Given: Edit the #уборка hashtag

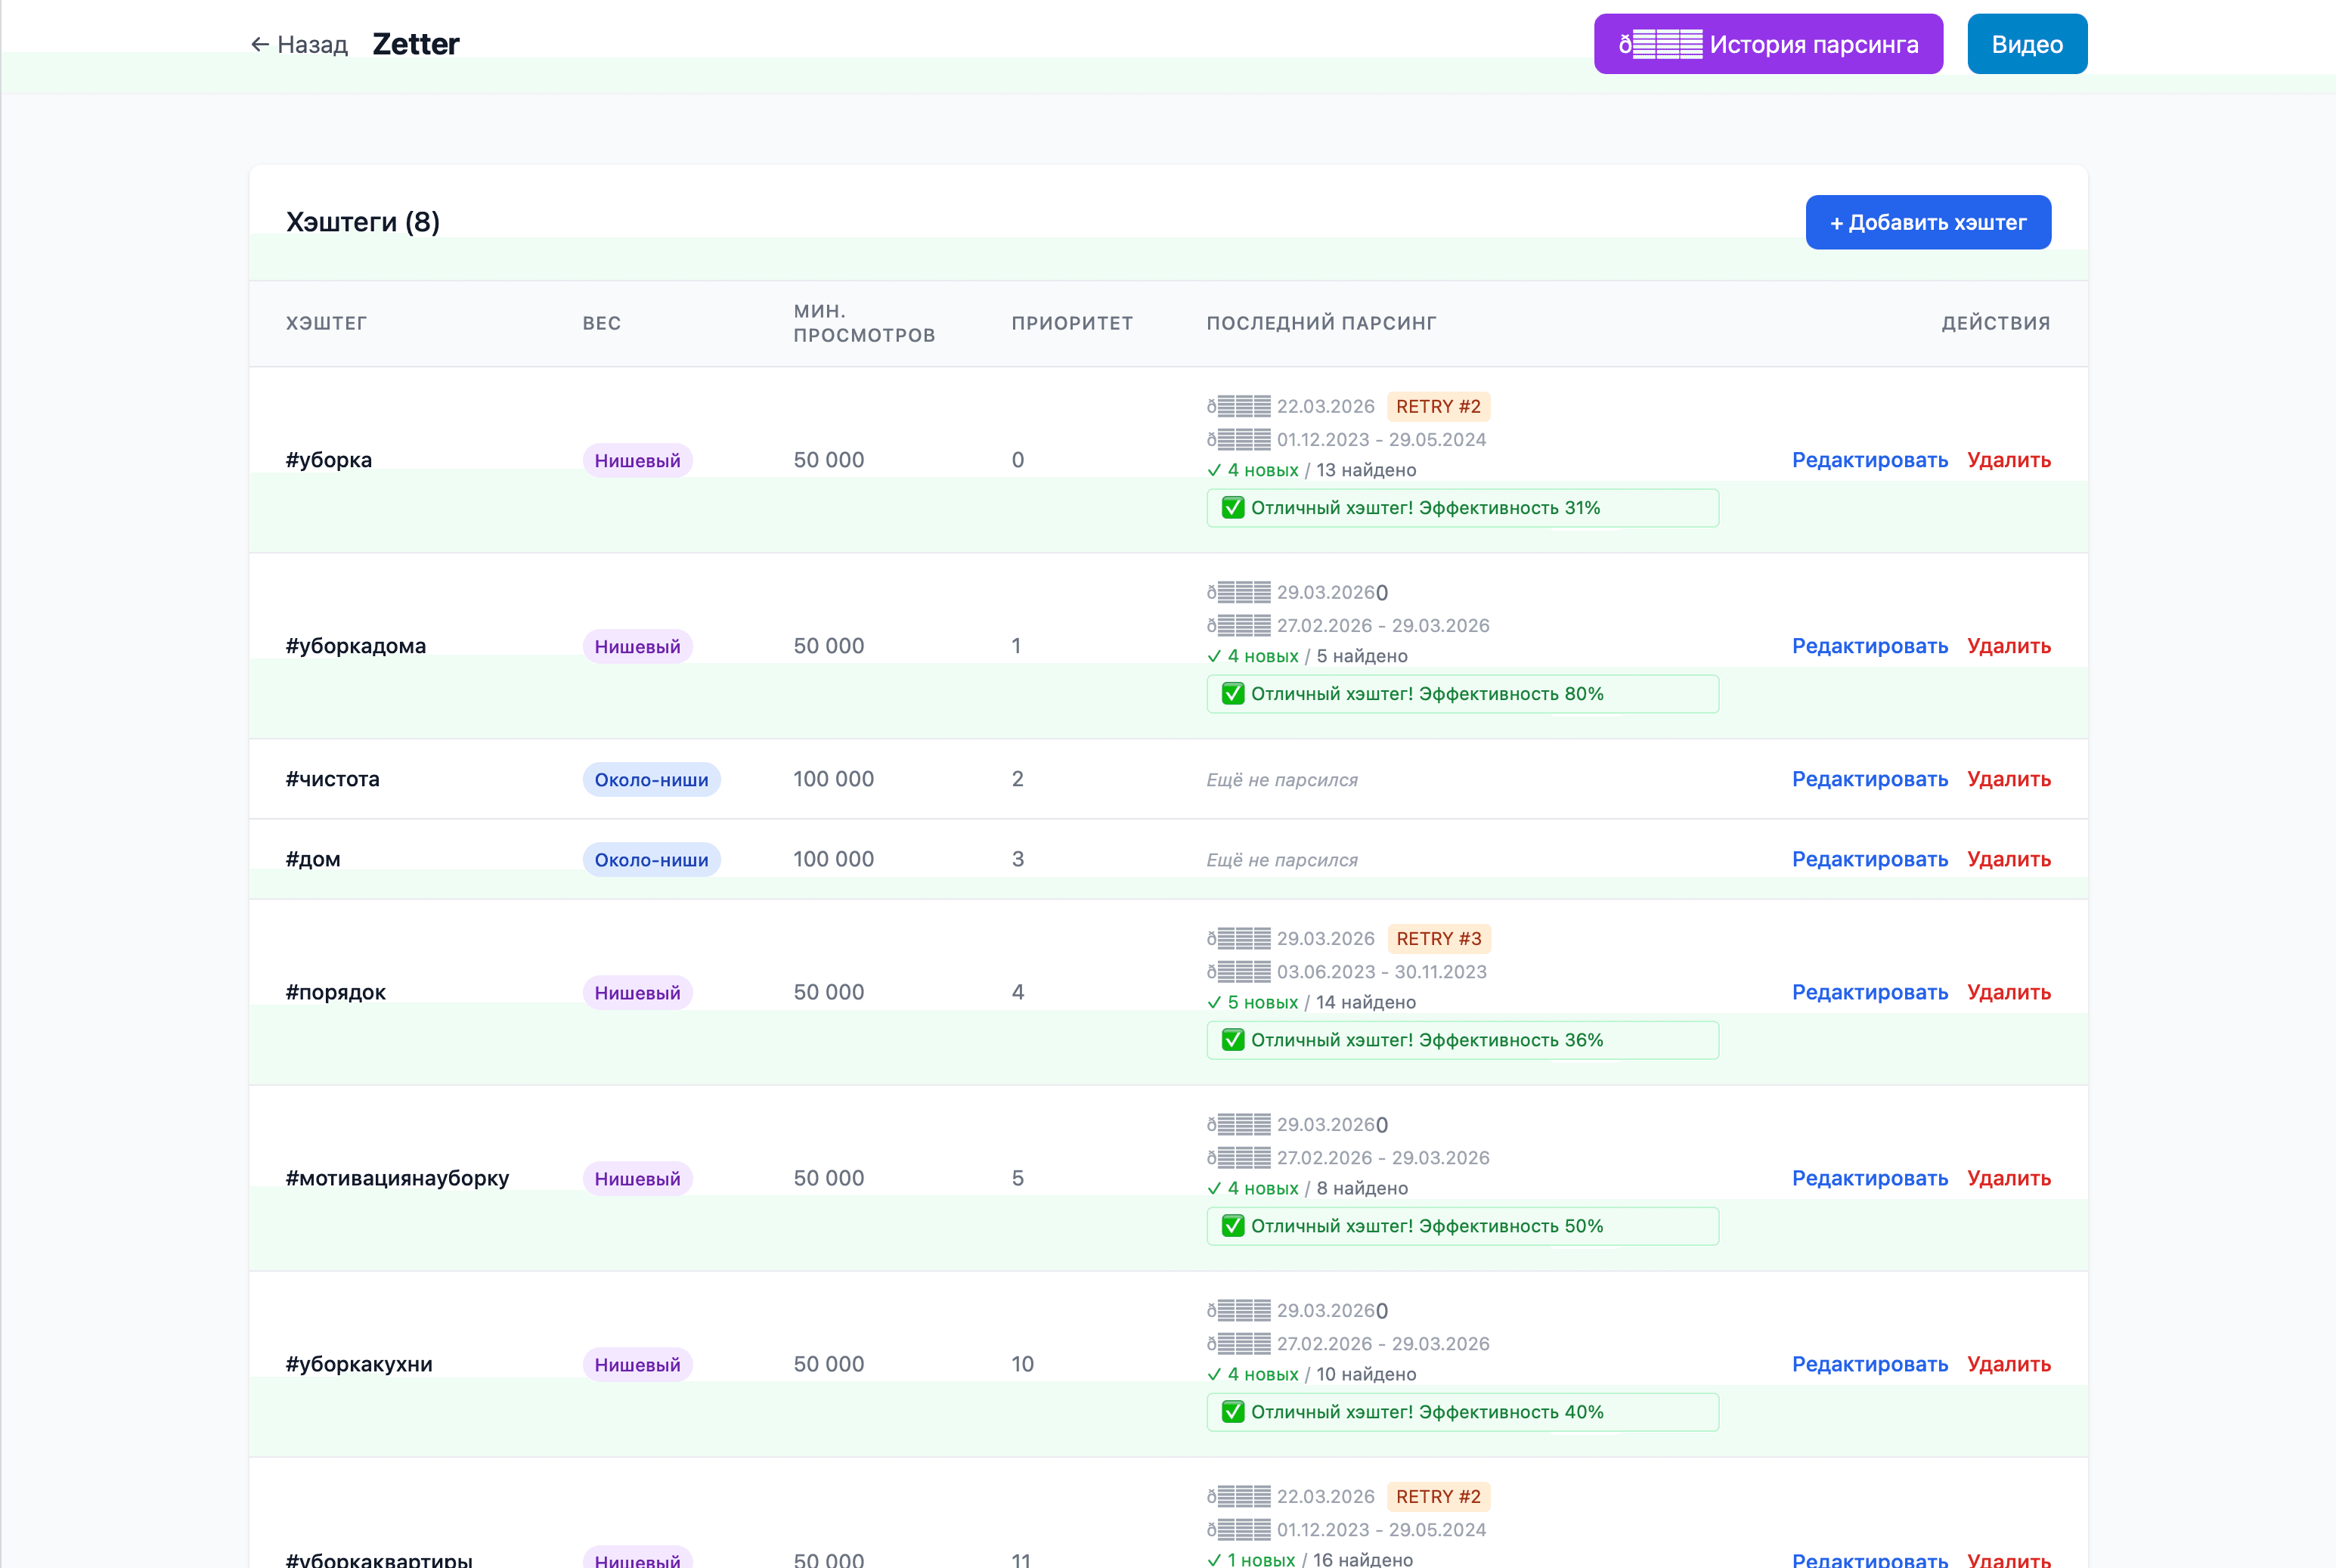Looking at the screenshot, I should 1869,460.
